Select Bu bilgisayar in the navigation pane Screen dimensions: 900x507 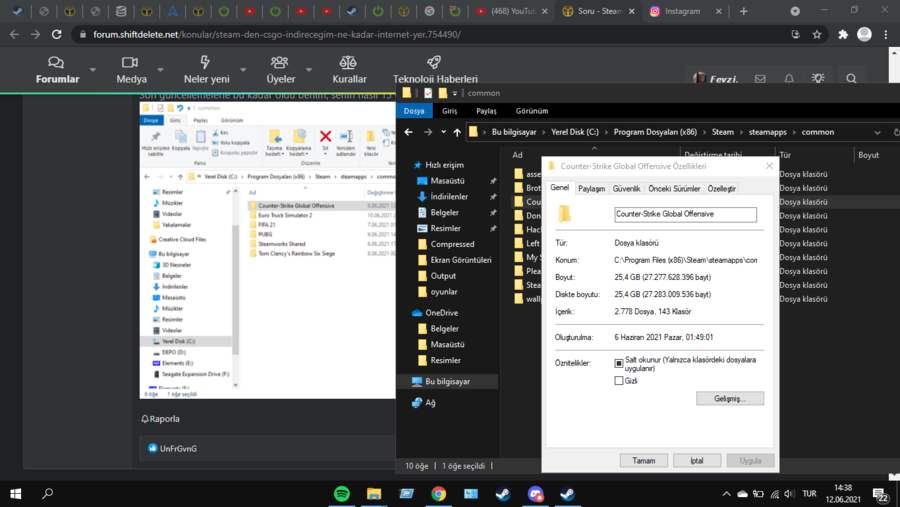pos(446,381)
